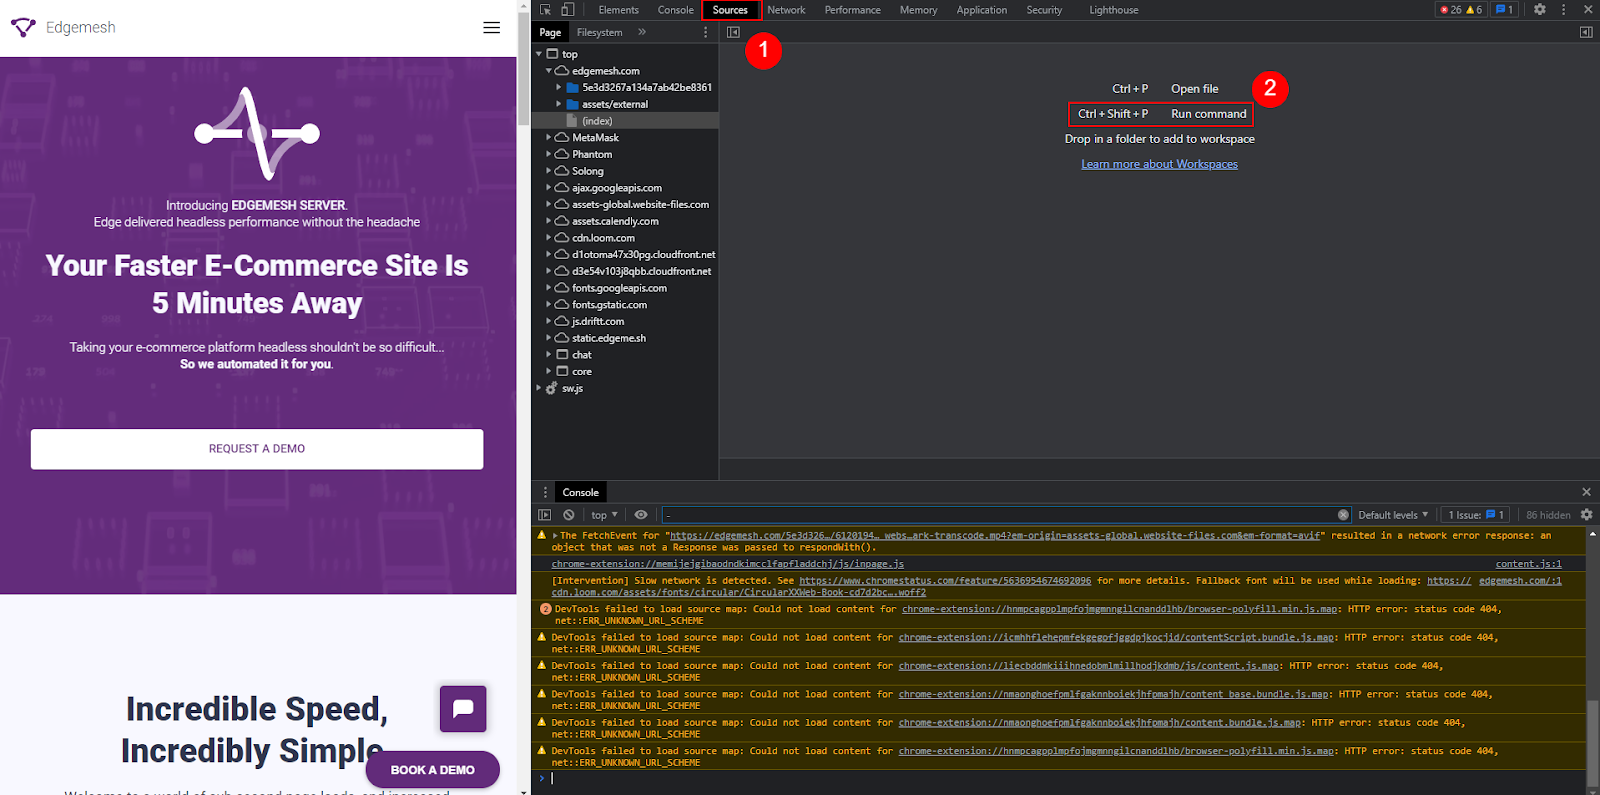Open the Edgemesh hamburger menu

pyautogui.click(x=492, y=28)
